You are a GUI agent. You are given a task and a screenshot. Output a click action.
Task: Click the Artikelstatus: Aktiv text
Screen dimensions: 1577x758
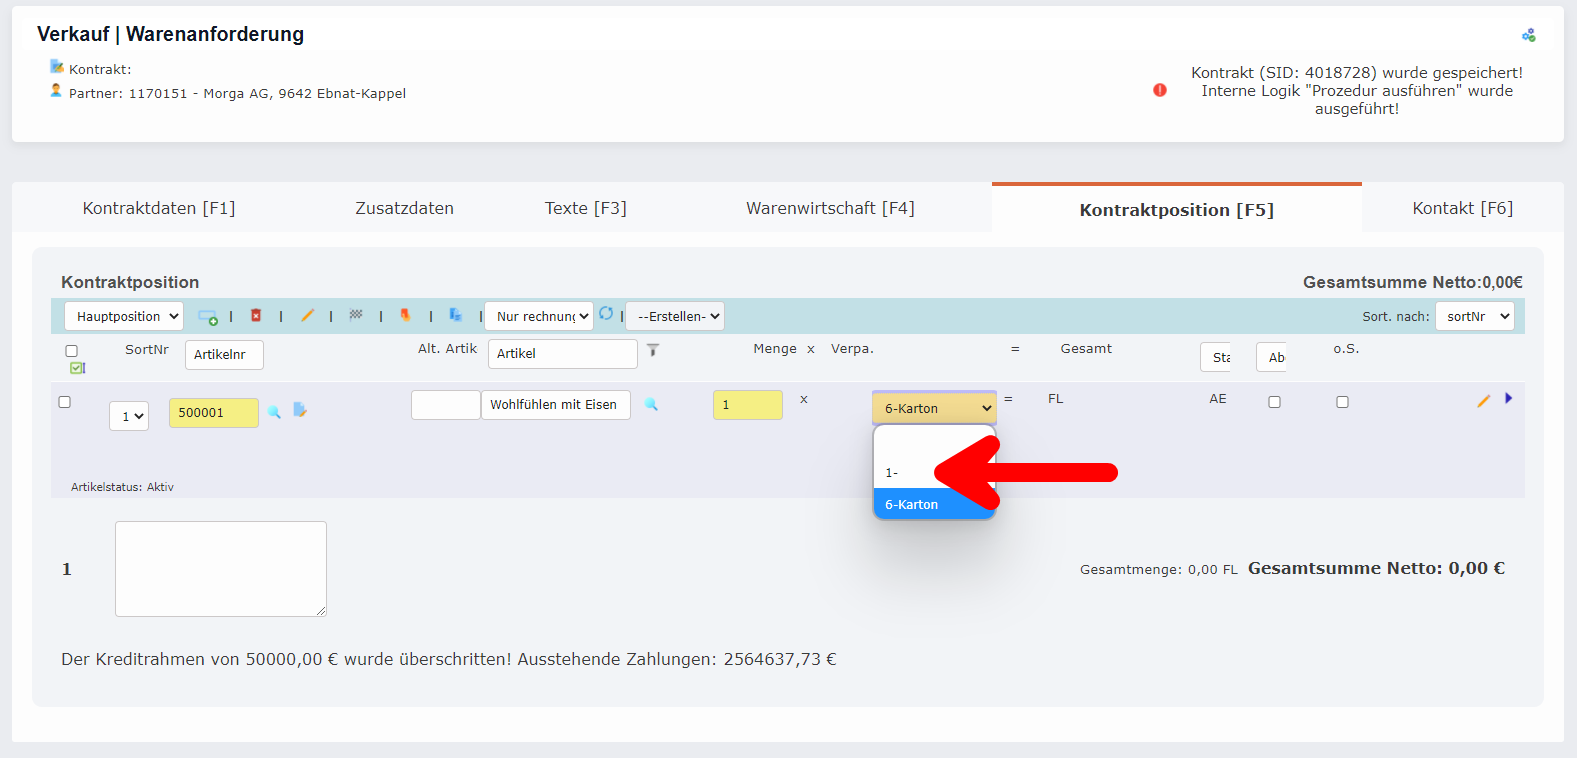point(122,487)
